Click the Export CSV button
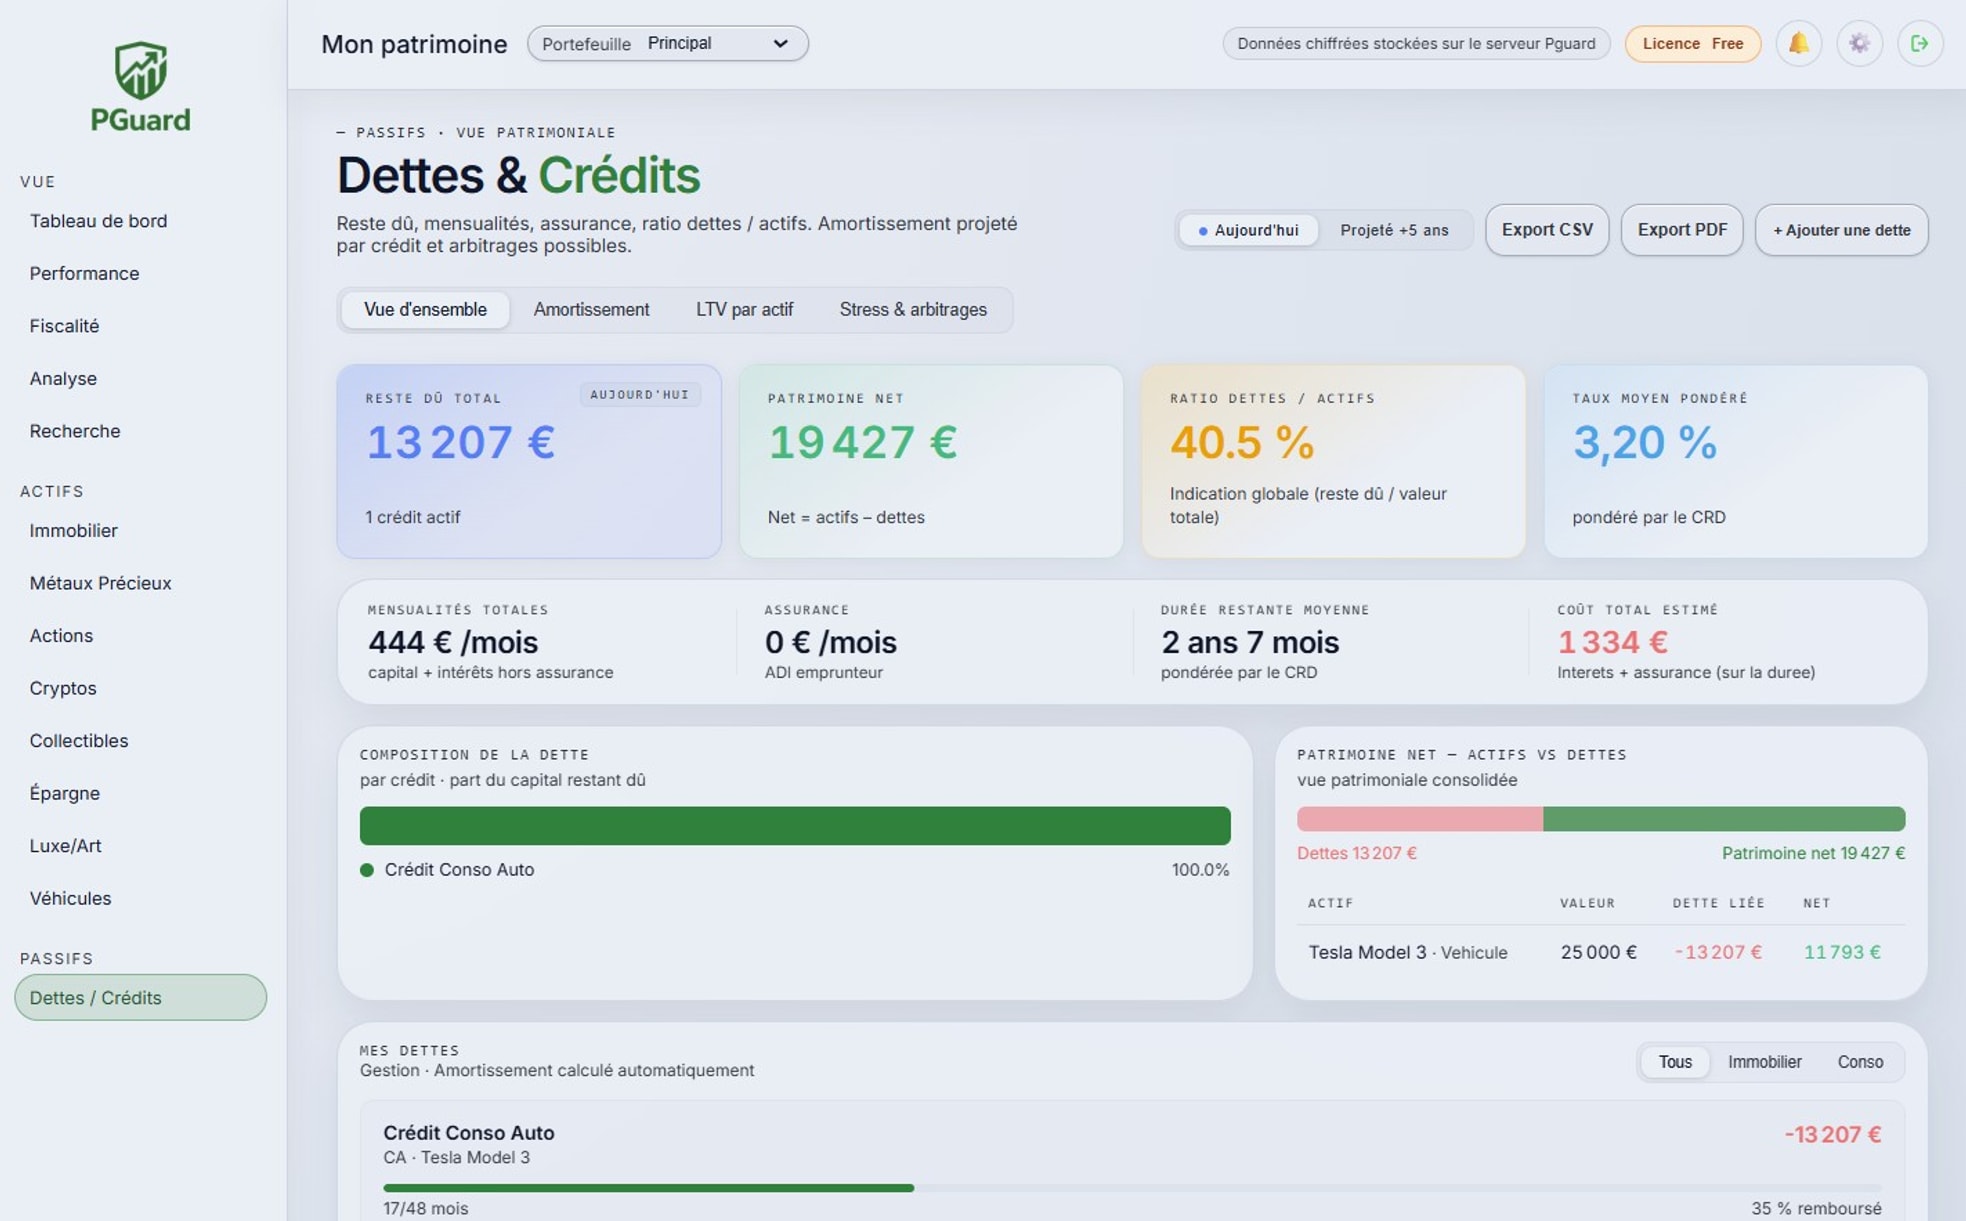 click(1547, 230)
